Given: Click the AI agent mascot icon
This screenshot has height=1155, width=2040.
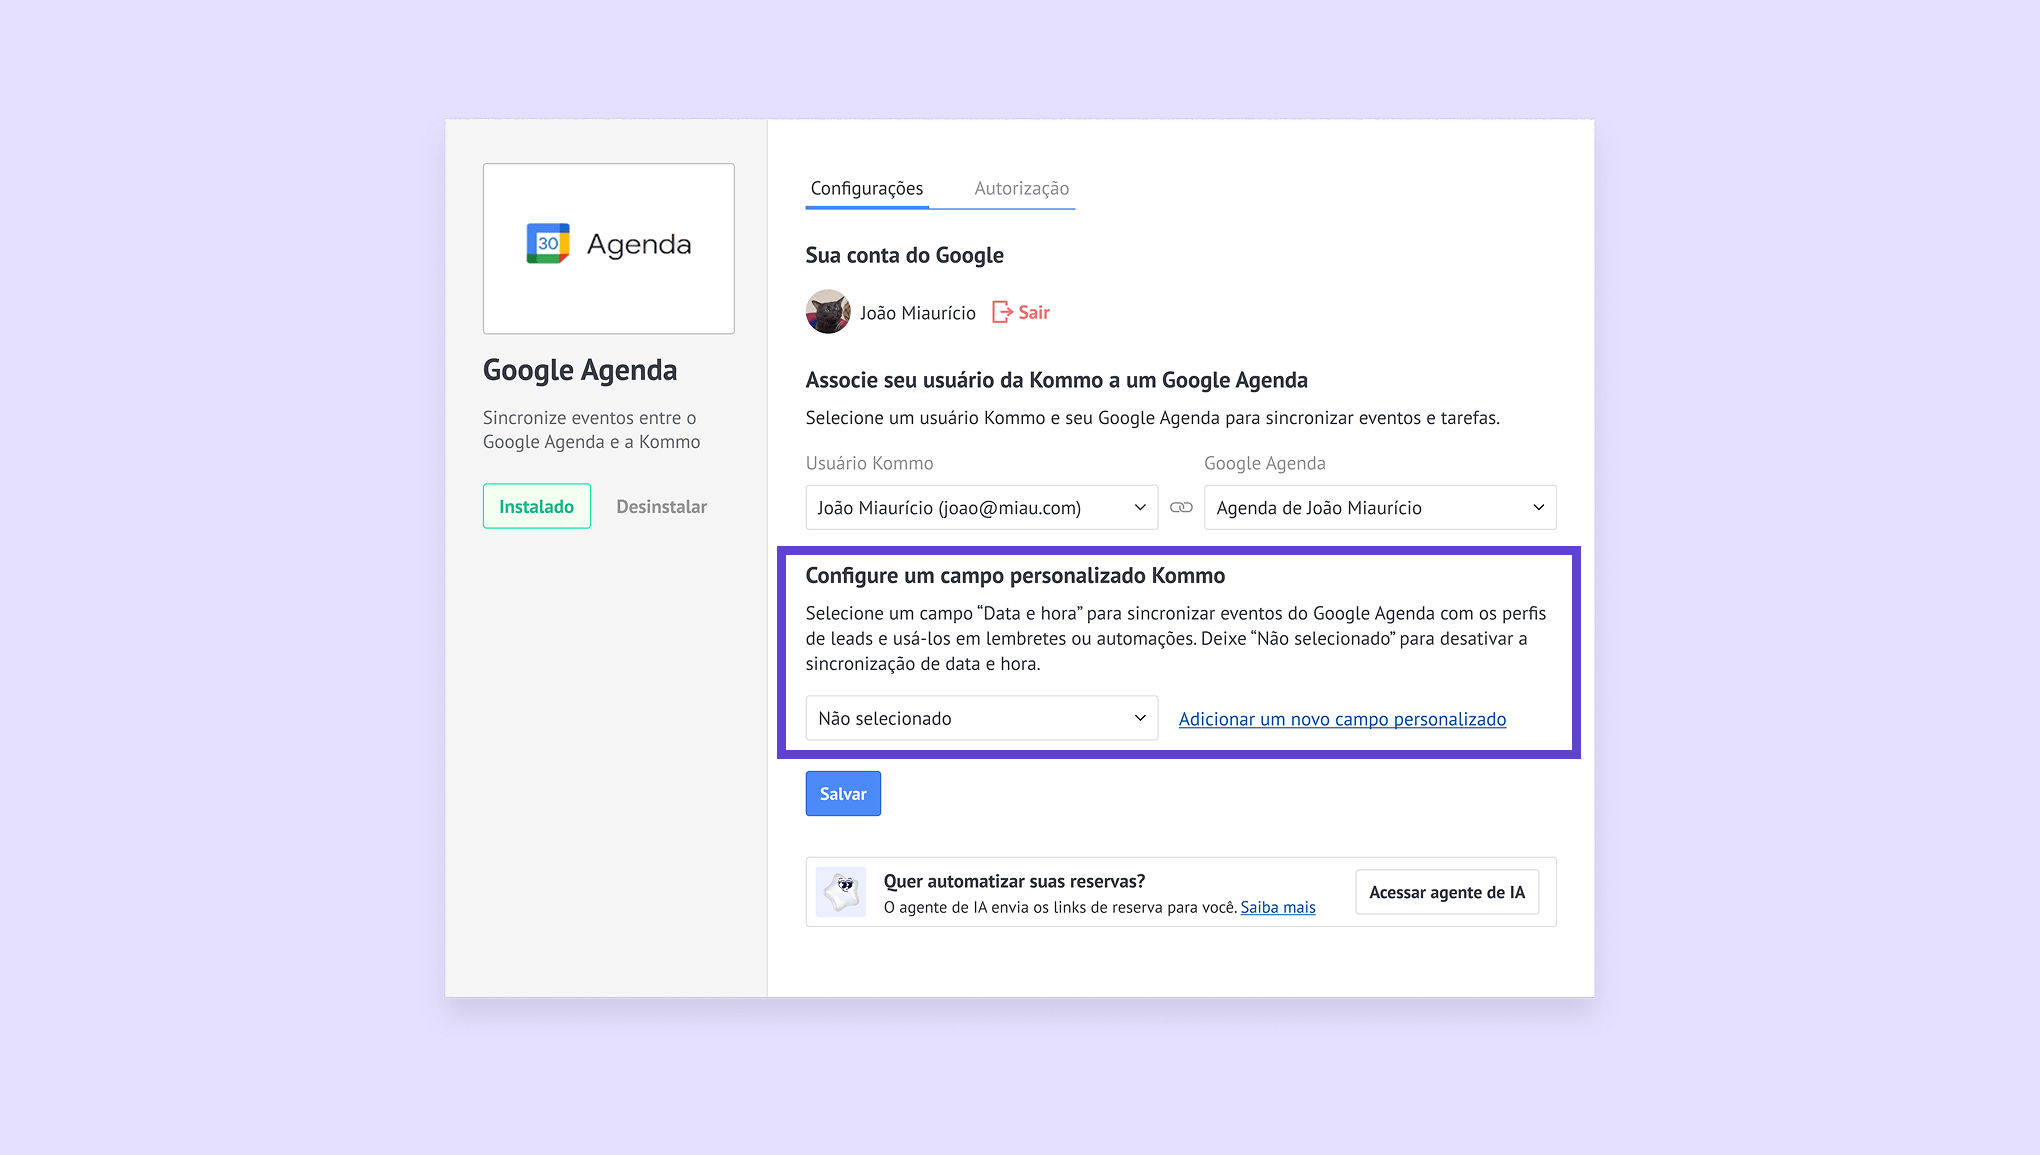Looking at the screenshot, I should pos(842,891).
